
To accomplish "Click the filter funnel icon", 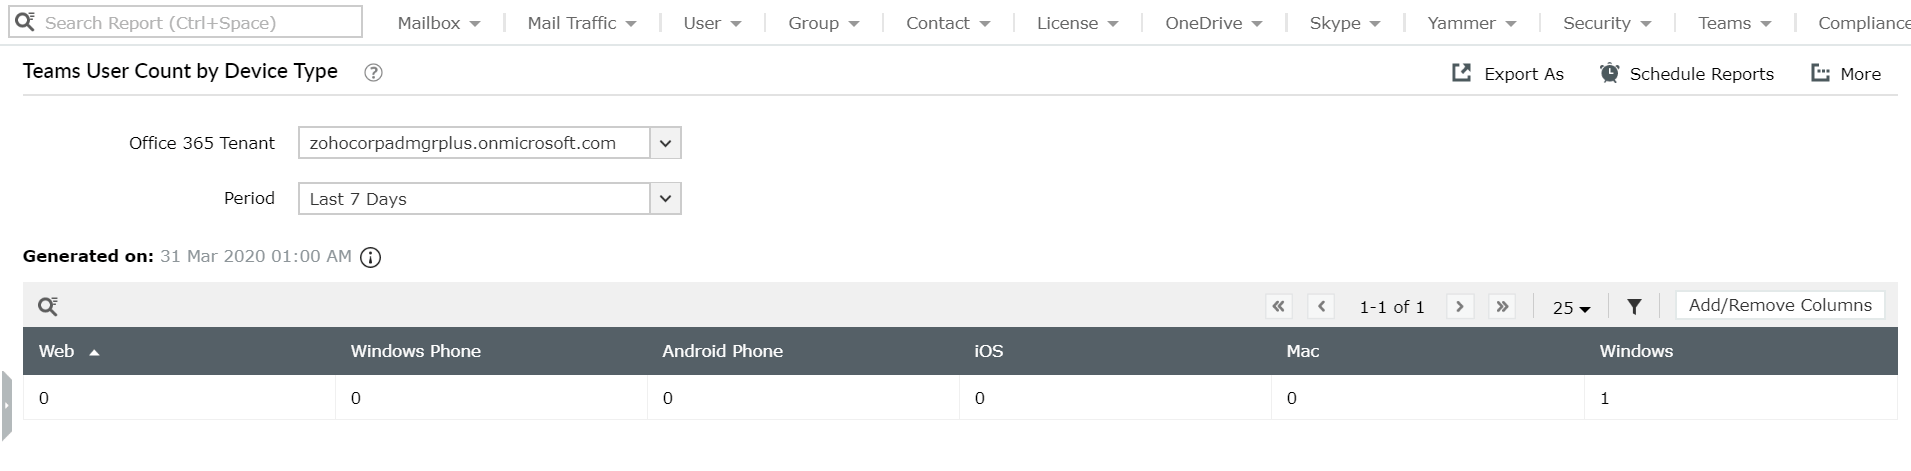I will coord(1634,306).
